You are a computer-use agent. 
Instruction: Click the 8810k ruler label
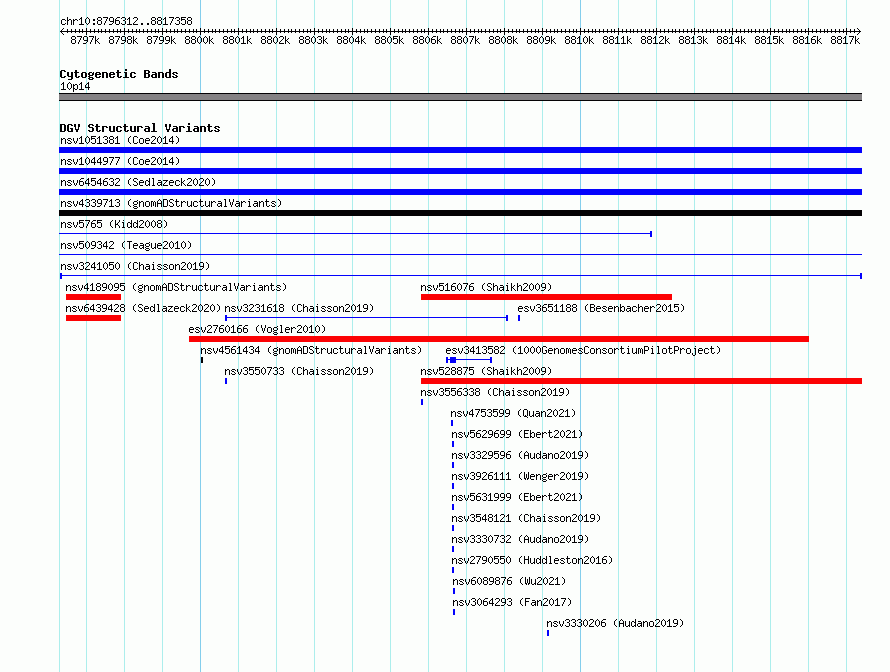[579, 40]
